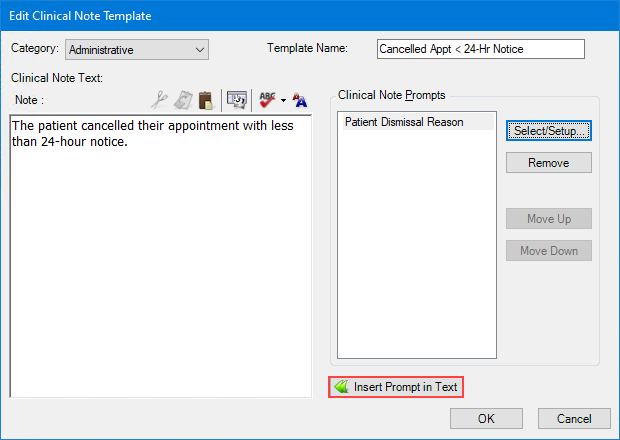Viewport: 620px width, 440px height.
Task: Run spell check with ABC icon
Action: pyautogui.click(x=267, y=99)
